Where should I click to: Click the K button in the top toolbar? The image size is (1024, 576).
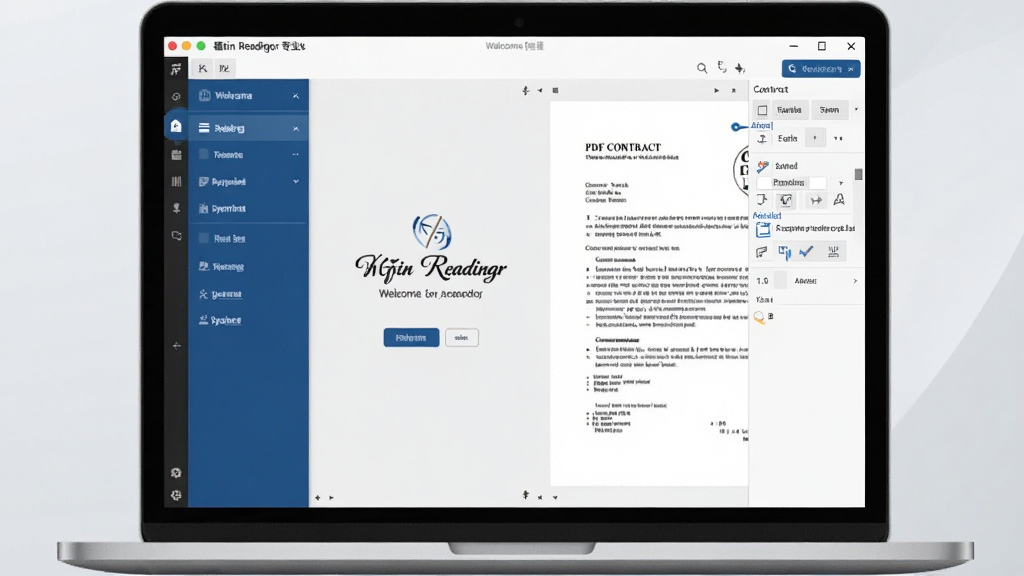point(202,68)
